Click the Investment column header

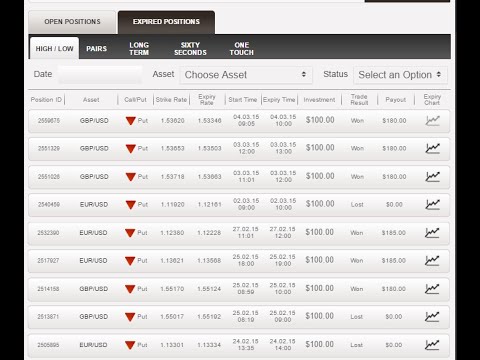click(x=319, y=100)
